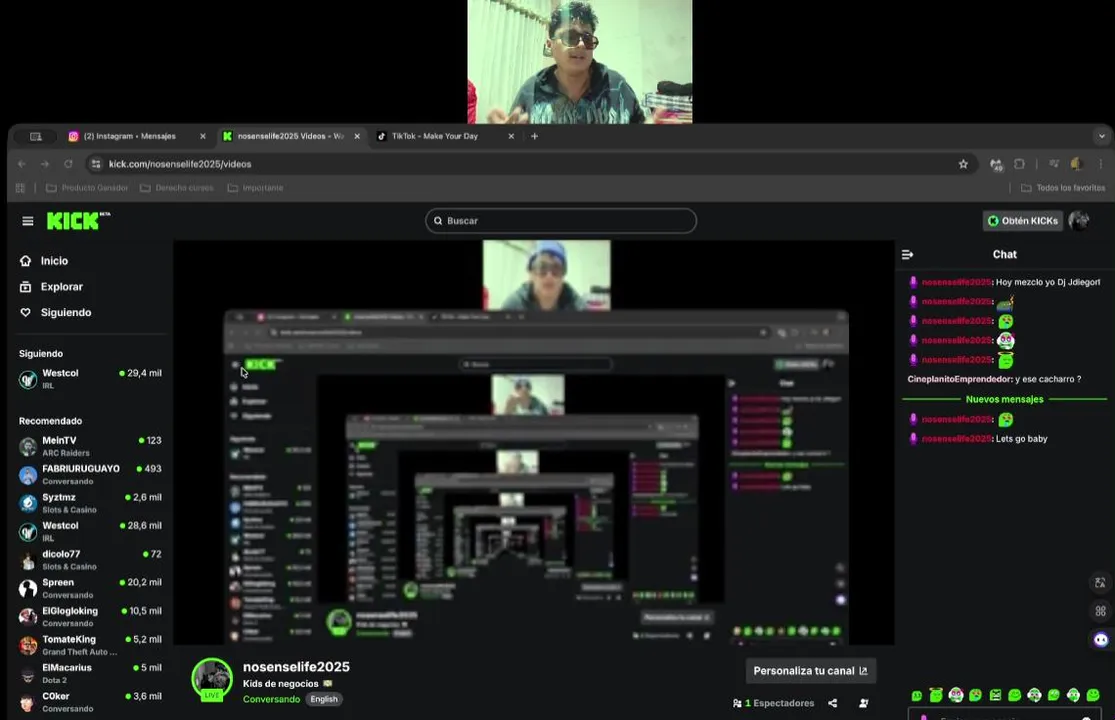This screenshot has width=1115, height=720.
Task: Click the Obtén KICKs button
Action: pos(1023,220)
